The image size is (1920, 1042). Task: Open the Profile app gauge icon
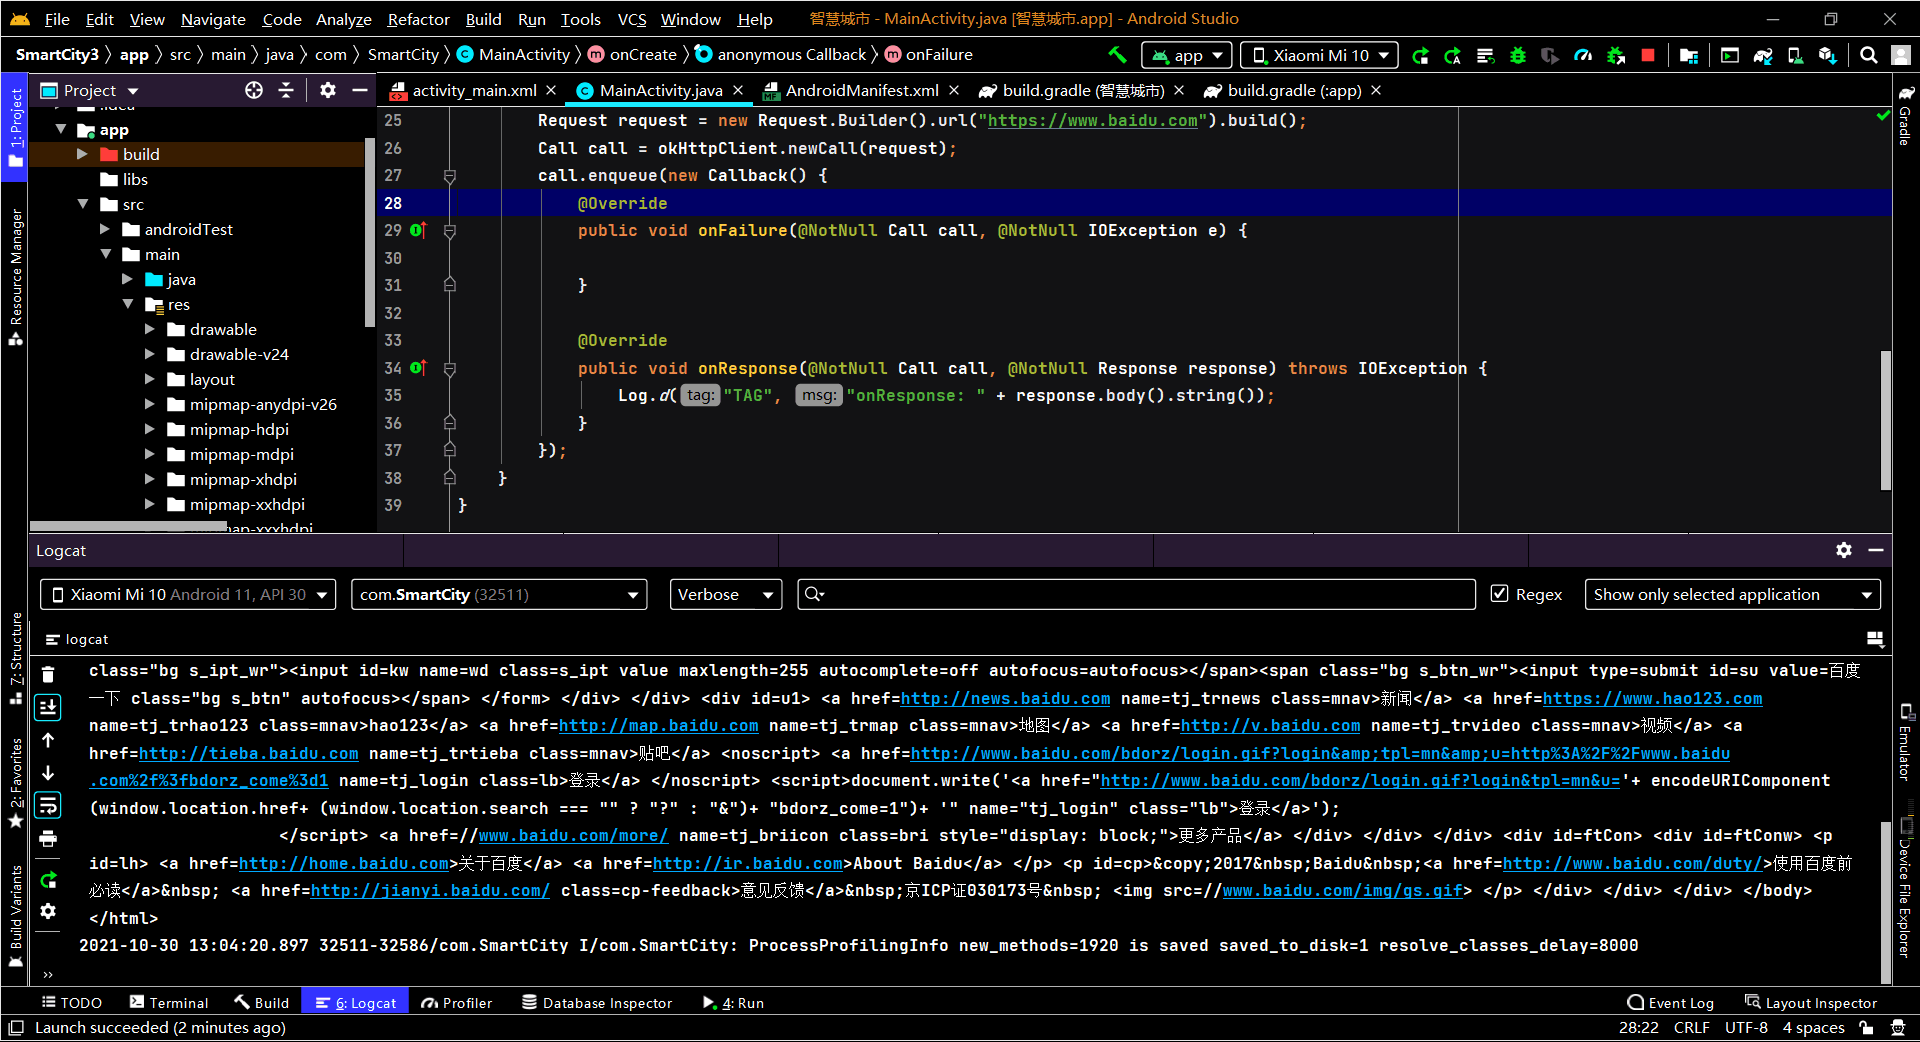point(1583,56)
